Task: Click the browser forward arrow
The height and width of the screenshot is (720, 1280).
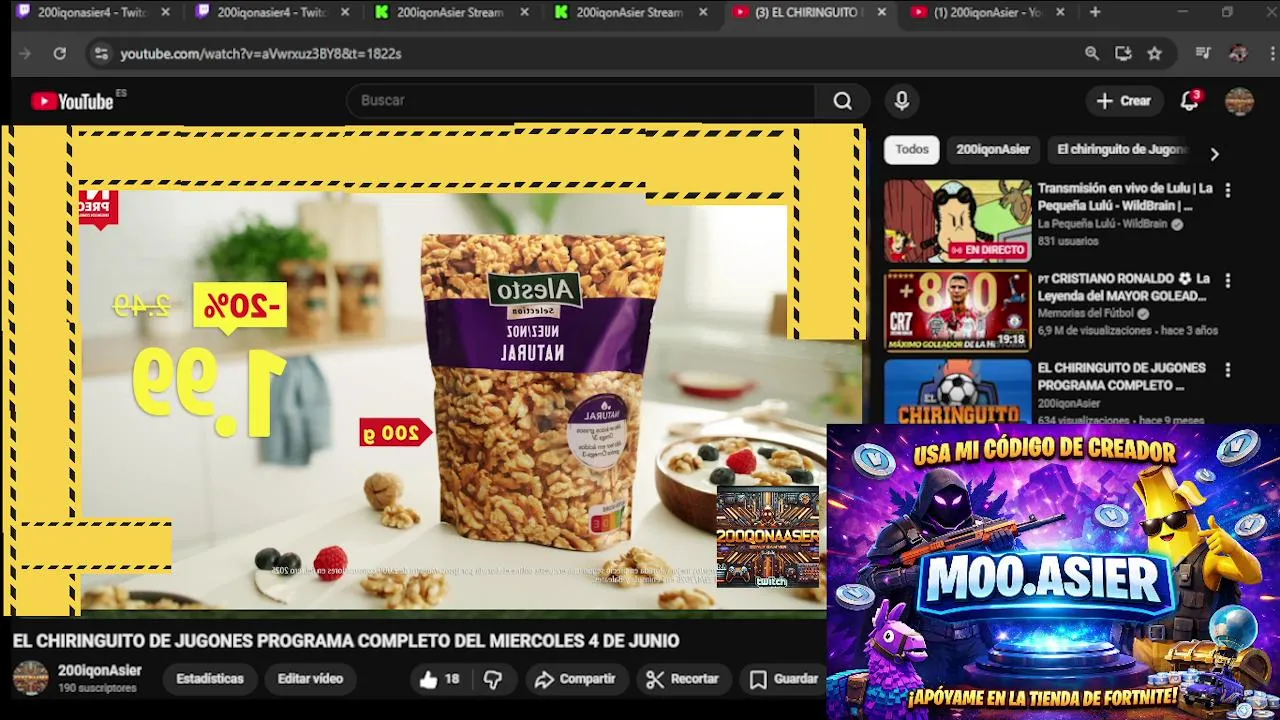Action: click(26, 54)
